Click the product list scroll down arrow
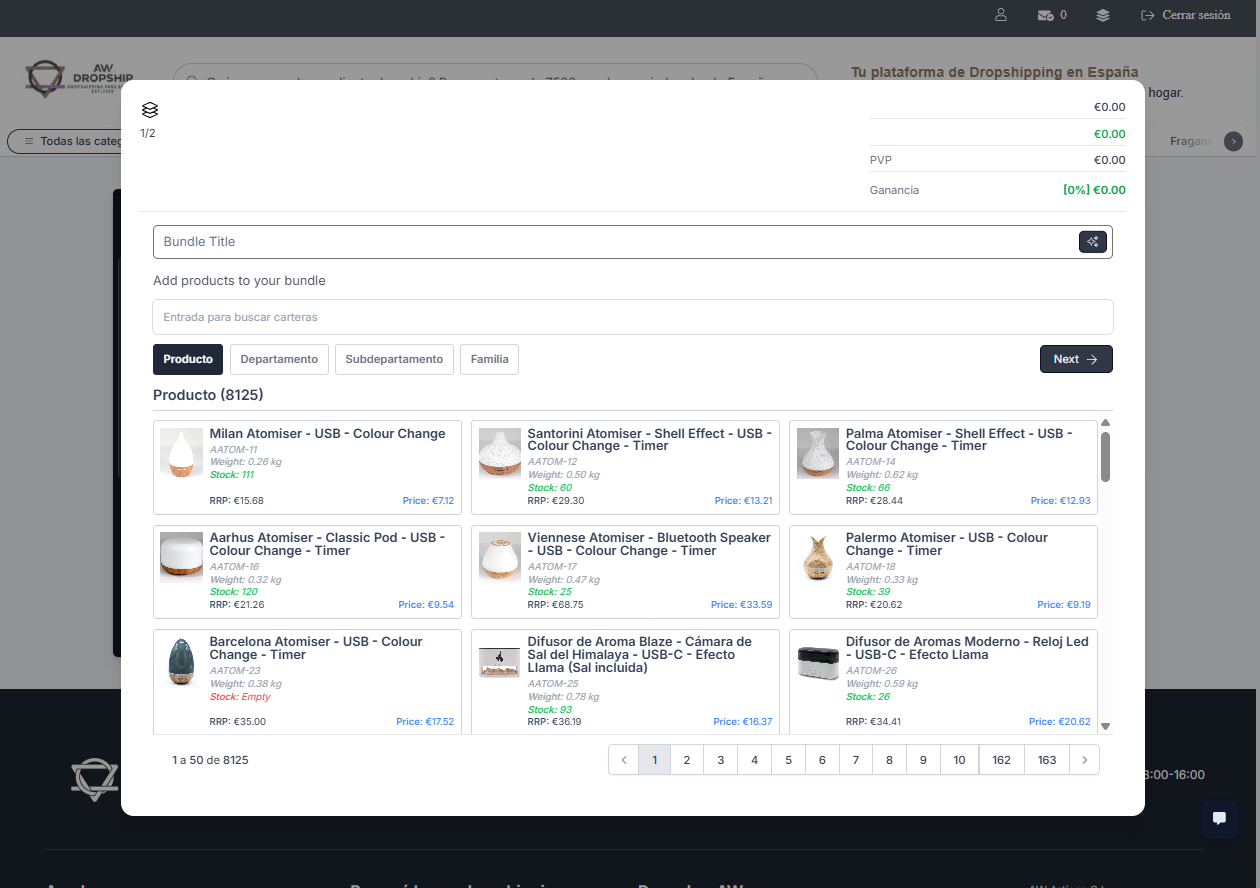Image resolution: width=1260 pixels, height=888 pixels. pos(1105,726)
